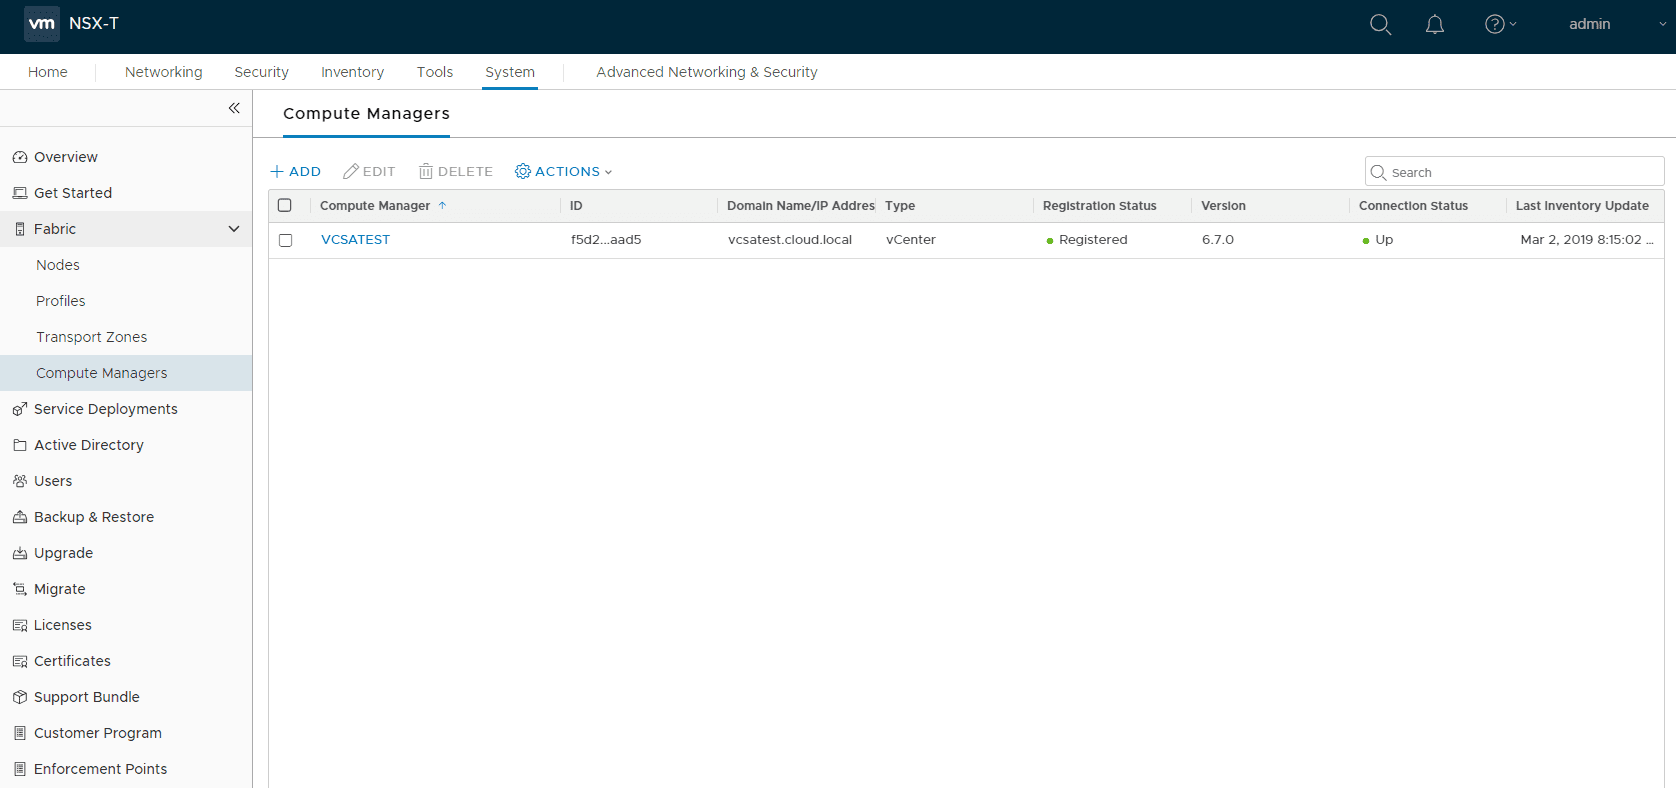Select Compute Managers in sidebar
The height and width of the screenshot is (788, 1676).
[126, 373]
